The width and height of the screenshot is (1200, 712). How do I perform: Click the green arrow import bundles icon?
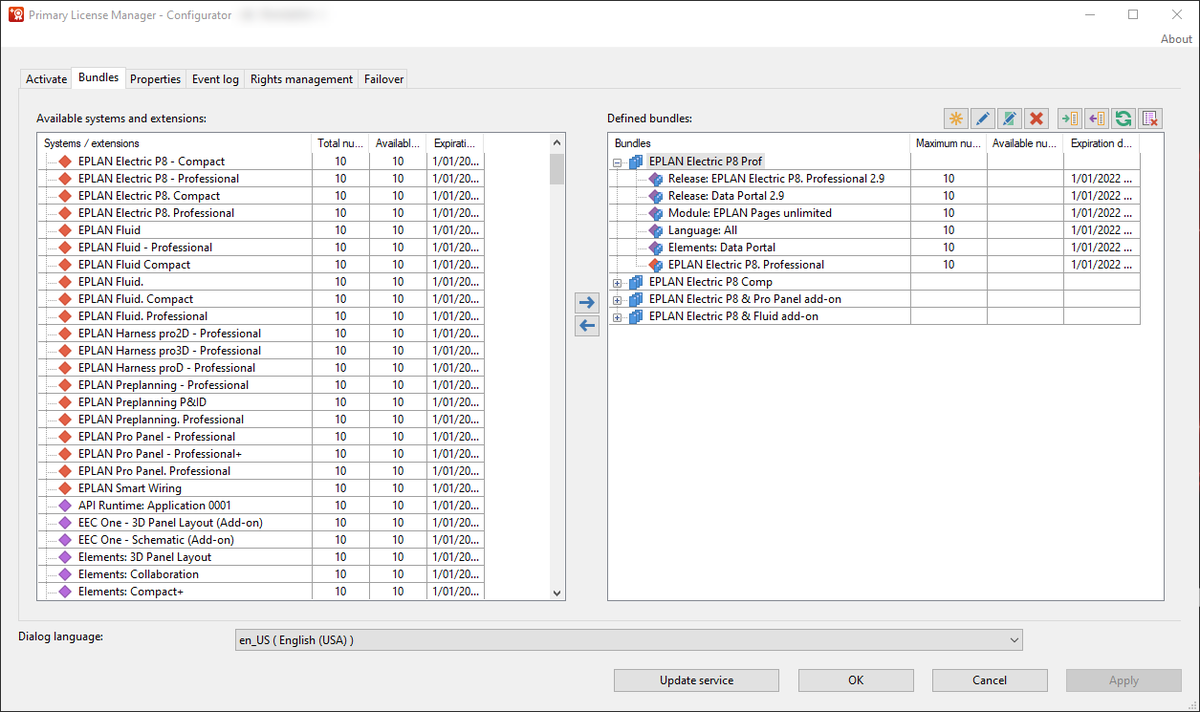tap(1069, 119)
